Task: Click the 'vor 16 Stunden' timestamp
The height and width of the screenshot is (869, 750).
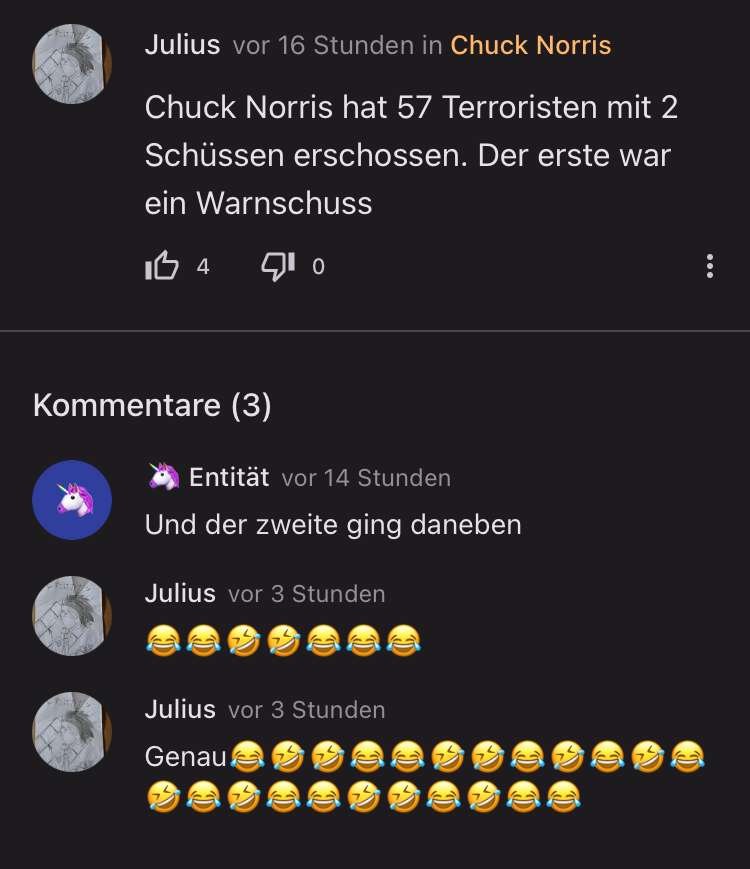Action: [x=323, y=45]
